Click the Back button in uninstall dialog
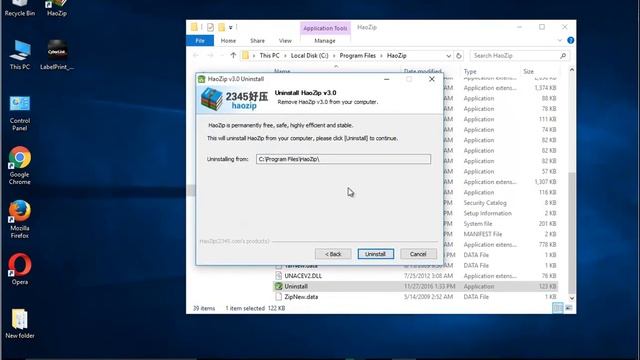Screen dimensions: 640x360 pyautogui.click(x=333, y=254)
